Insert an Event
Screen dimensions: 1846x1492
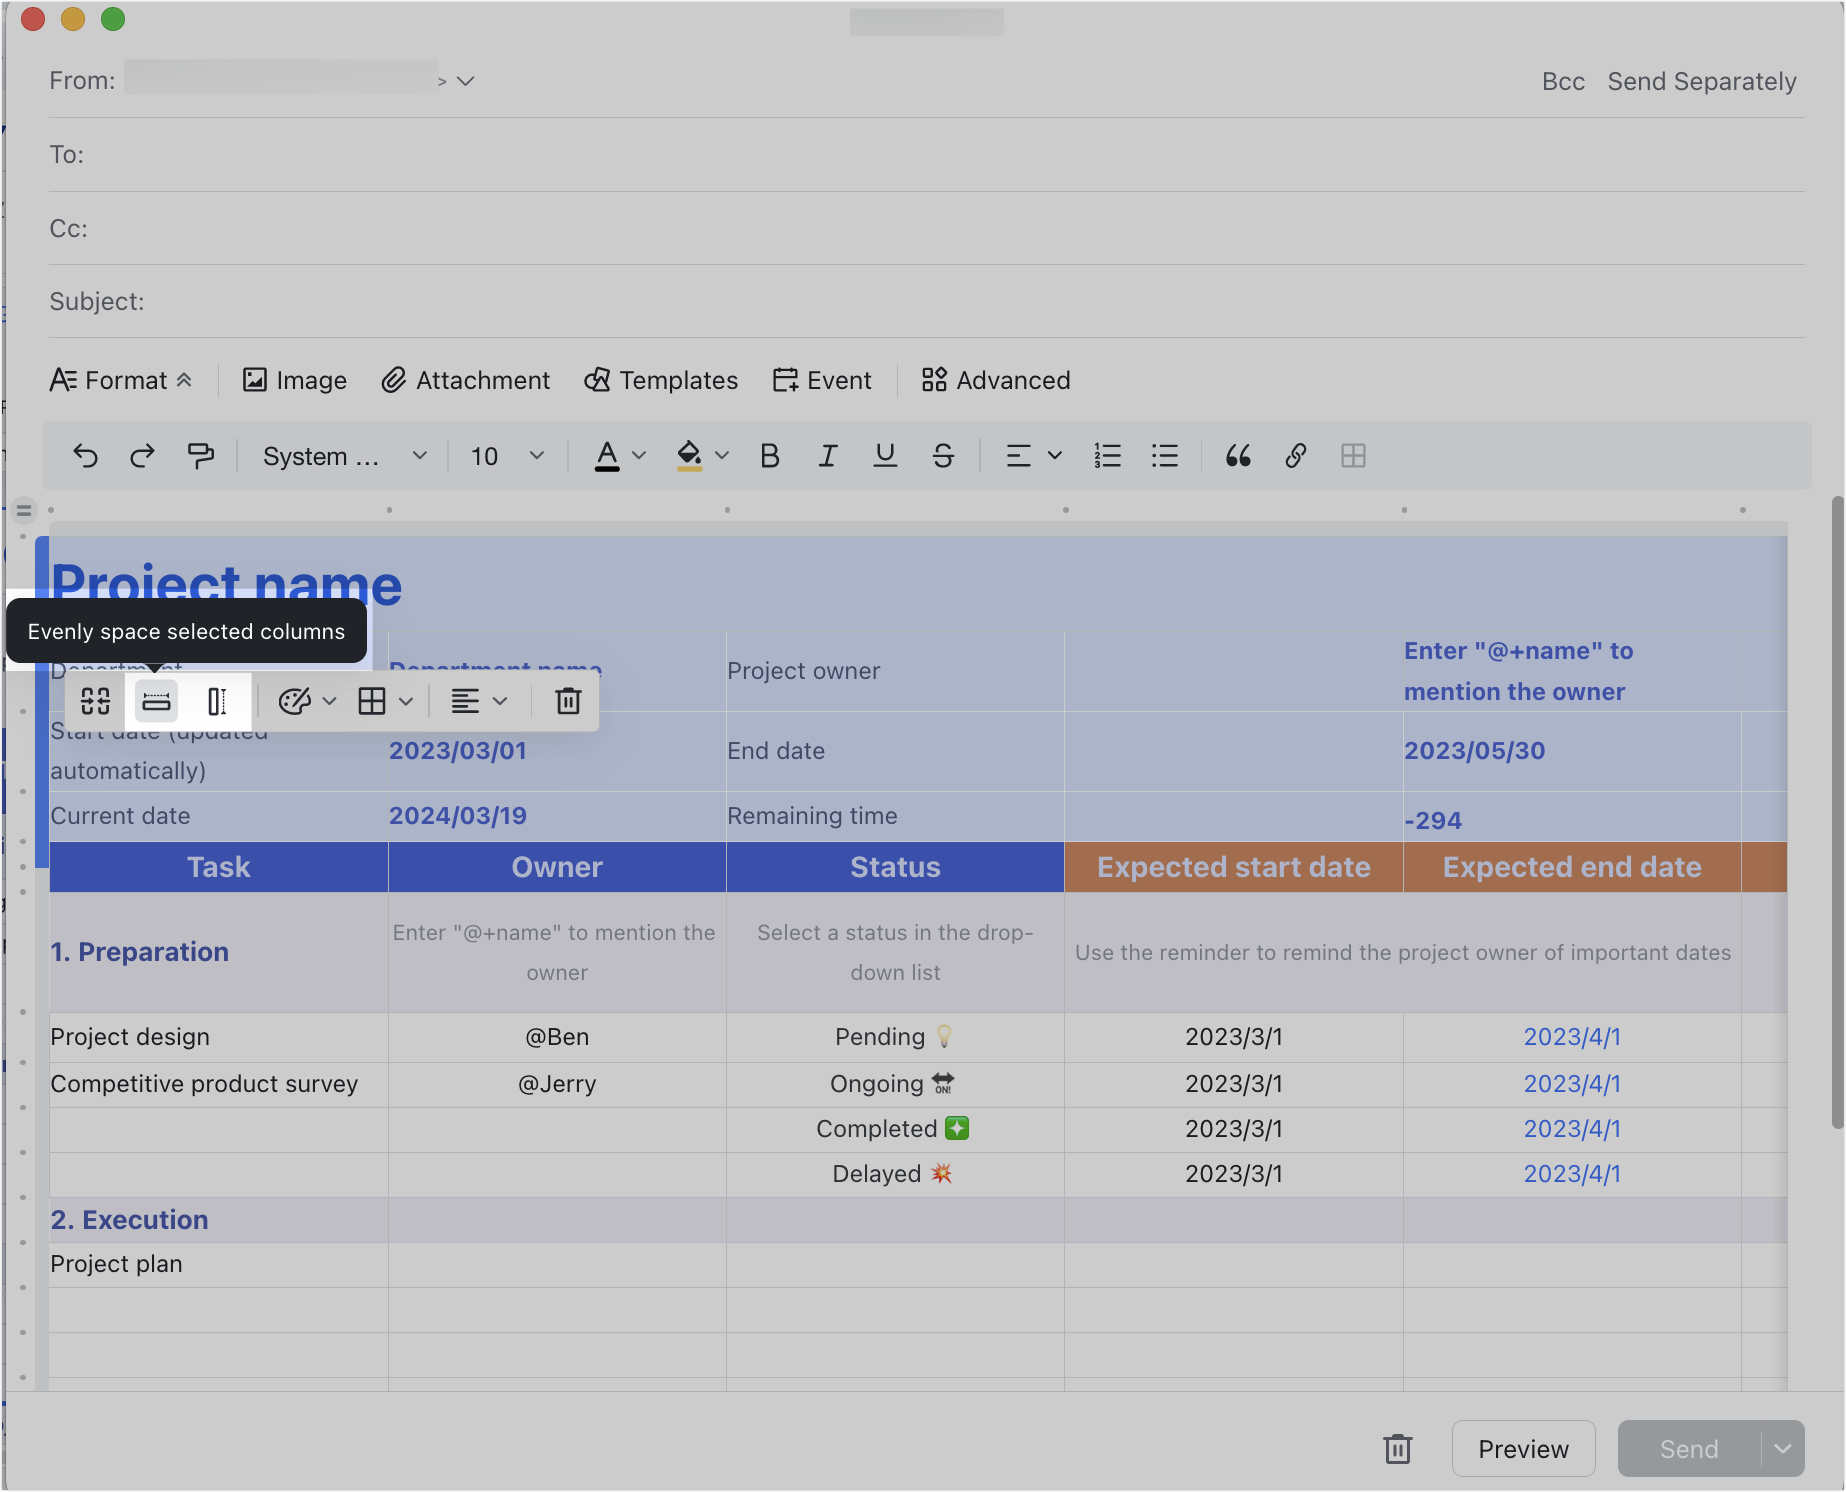point(822,380)
